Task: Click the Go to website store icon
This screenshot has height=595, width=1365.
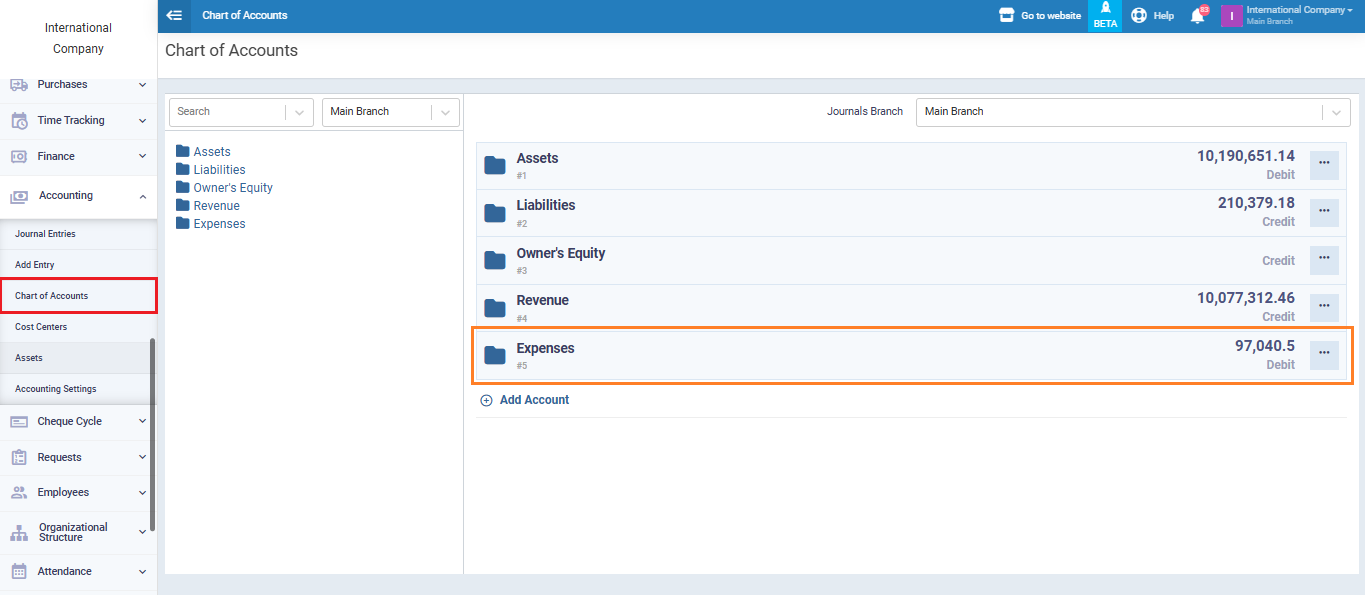Action: tap(1007, 16)
